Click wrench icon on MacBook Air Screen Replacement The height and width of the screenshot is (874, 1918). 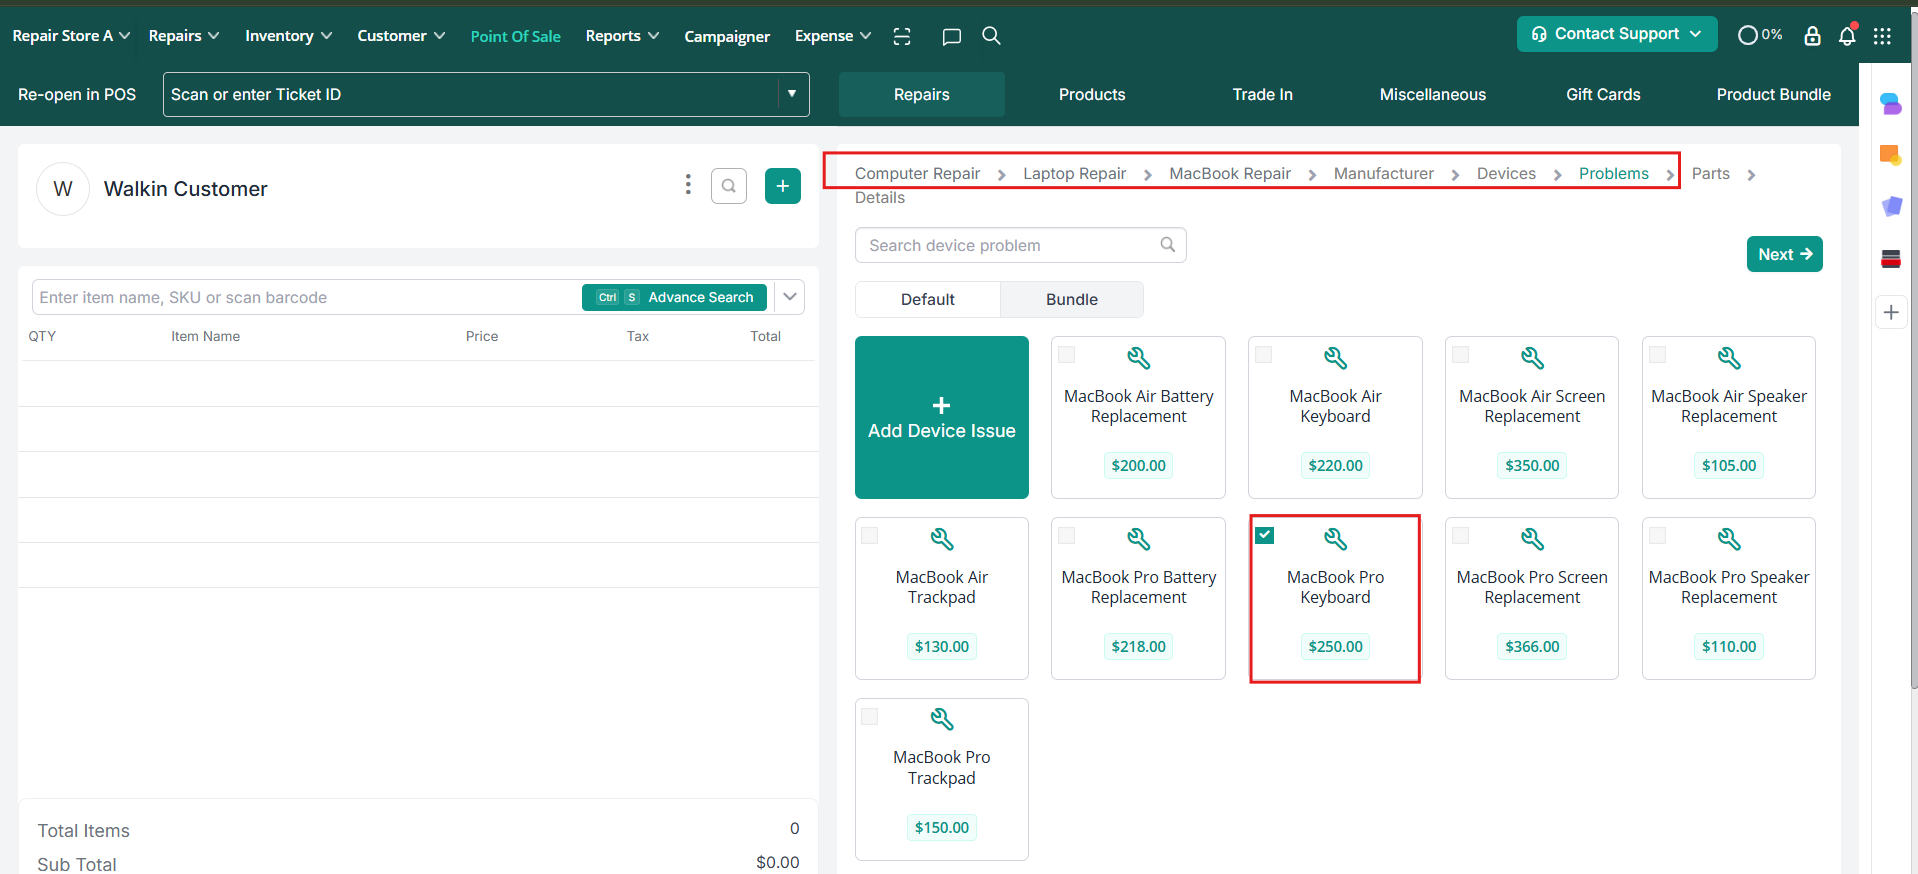coord(1532,358)
